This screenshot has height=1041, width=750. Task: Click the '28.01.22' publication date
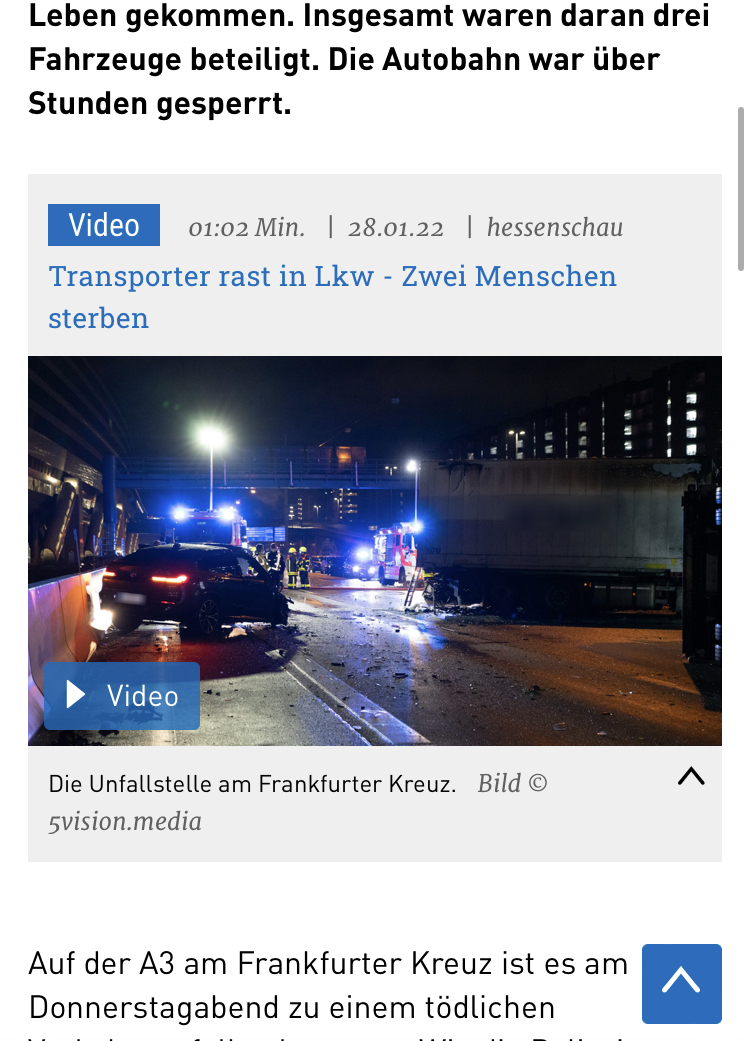coord(396,228)
